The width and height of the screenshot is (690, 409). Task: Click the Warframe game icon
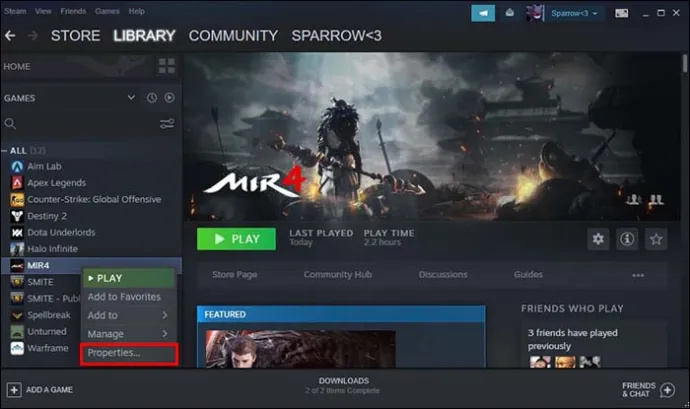click(x=17, y=348)
